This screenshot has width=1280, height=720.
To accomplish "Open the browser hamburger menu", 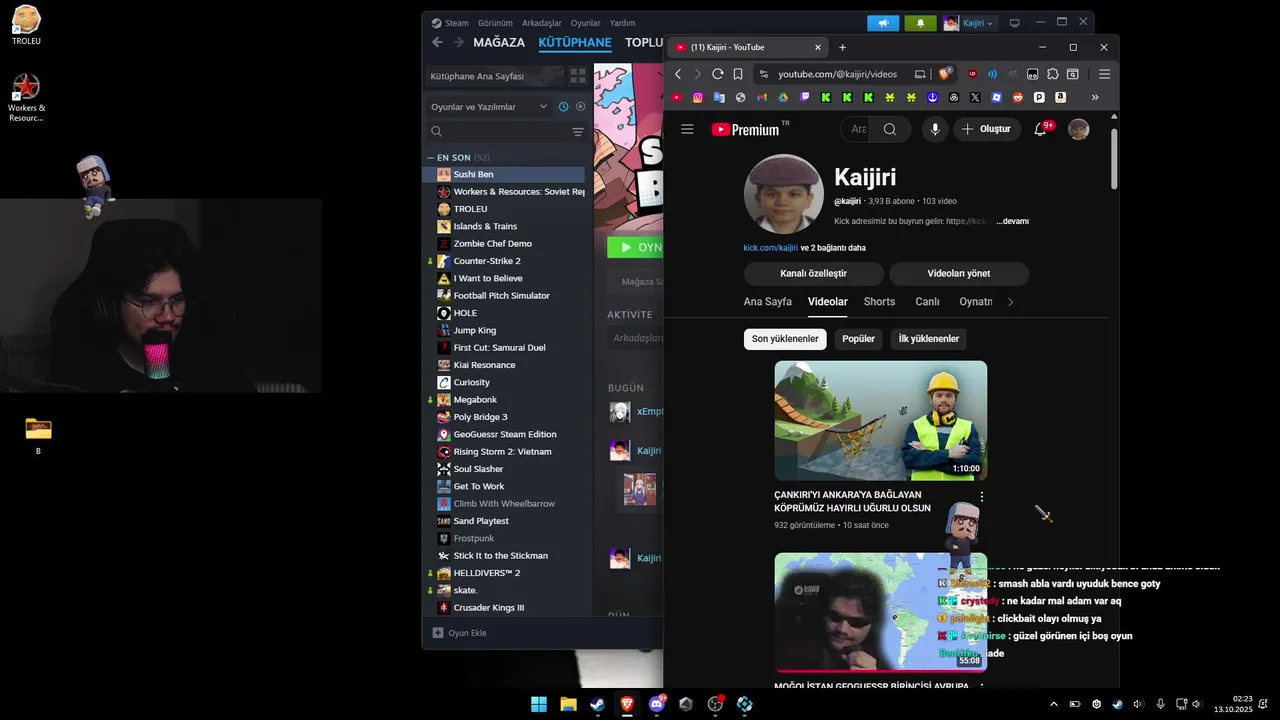I will (x=1104, y=74).
